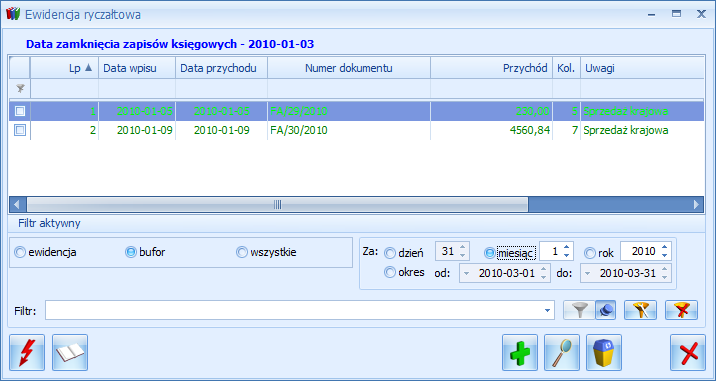Check the box for row FA/30/2010
Screen dimensions: 716x381
coord(20,130)
